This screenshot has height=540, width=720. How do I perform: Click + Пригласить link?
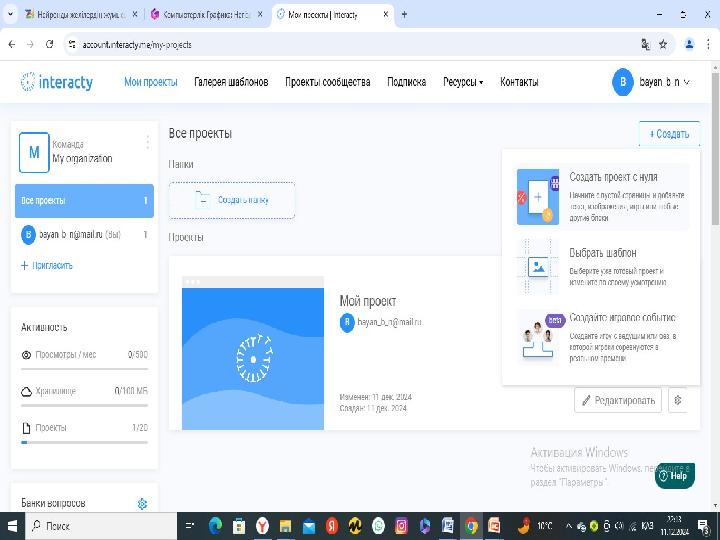pyautogui.click(x=47, y=265)
